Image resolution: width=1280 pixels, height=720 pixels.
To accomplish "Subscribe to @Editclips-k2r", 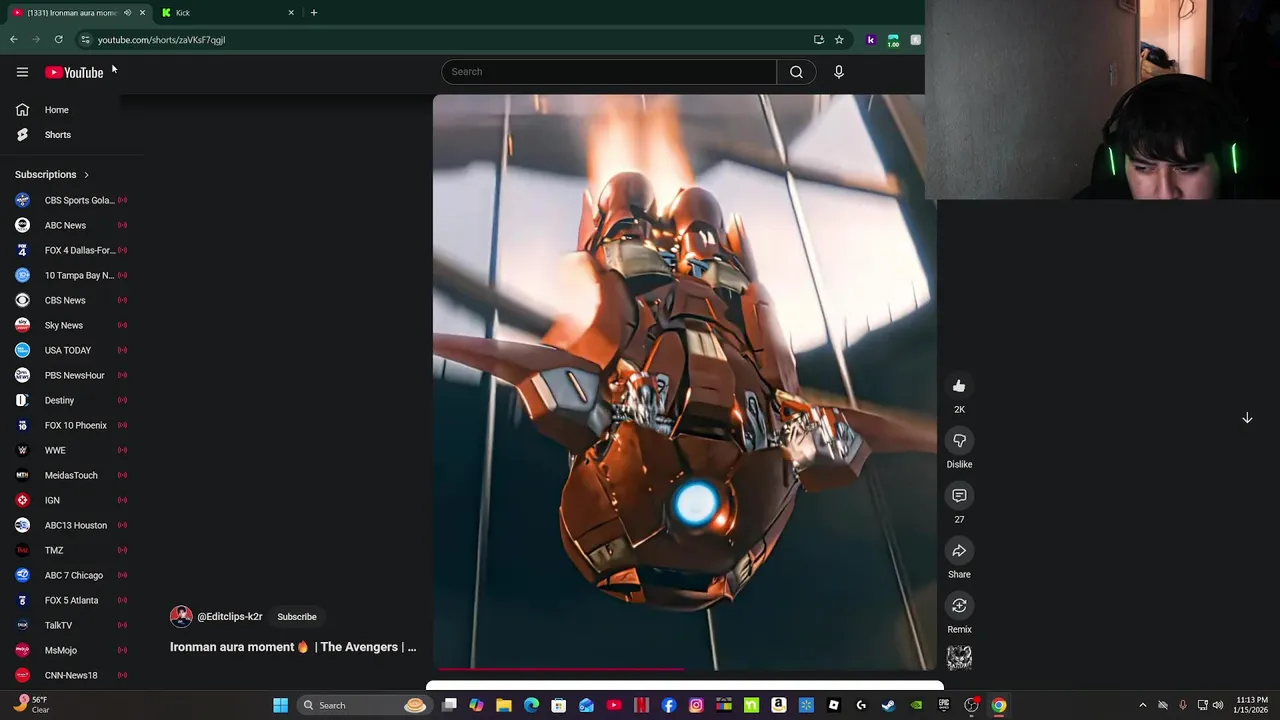I will [297, 617].
